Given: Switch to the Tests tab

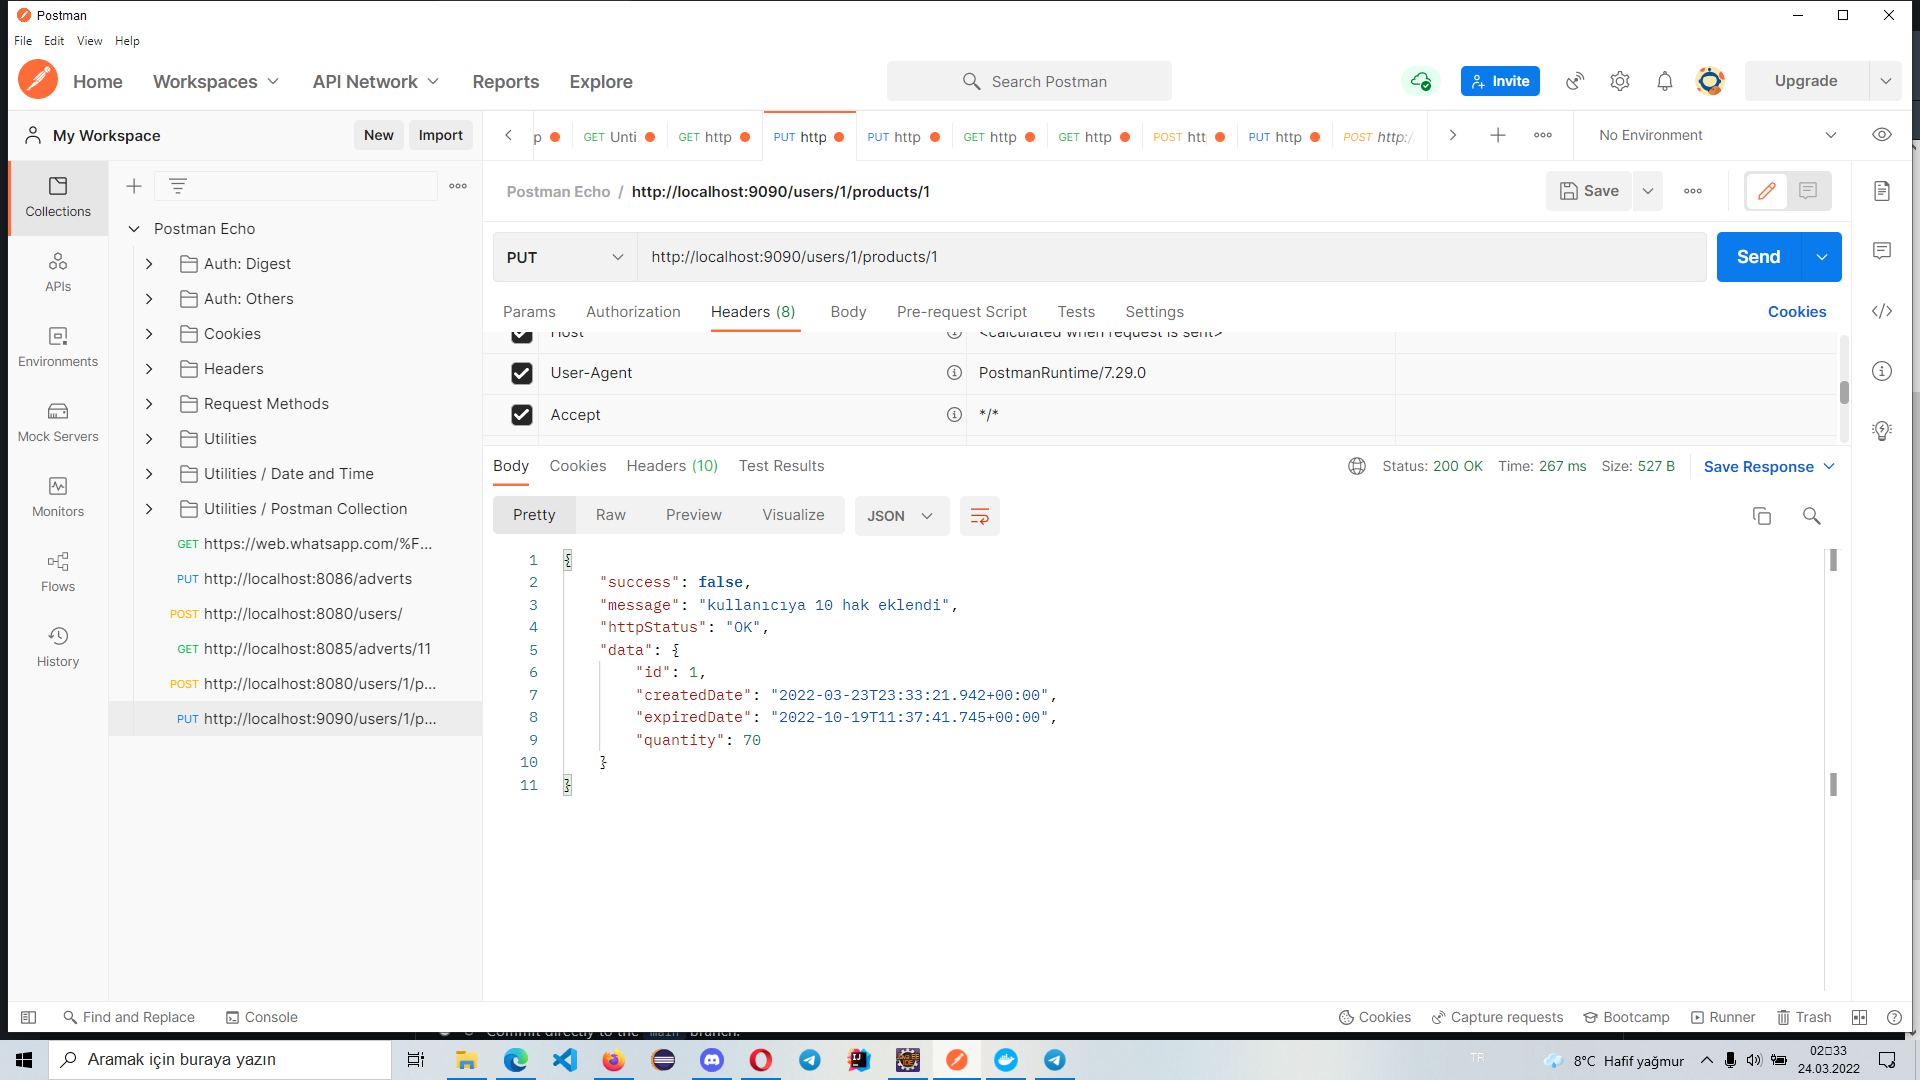Looking at the screenshot, I should pyautogui.click(x=1076, y=311).
